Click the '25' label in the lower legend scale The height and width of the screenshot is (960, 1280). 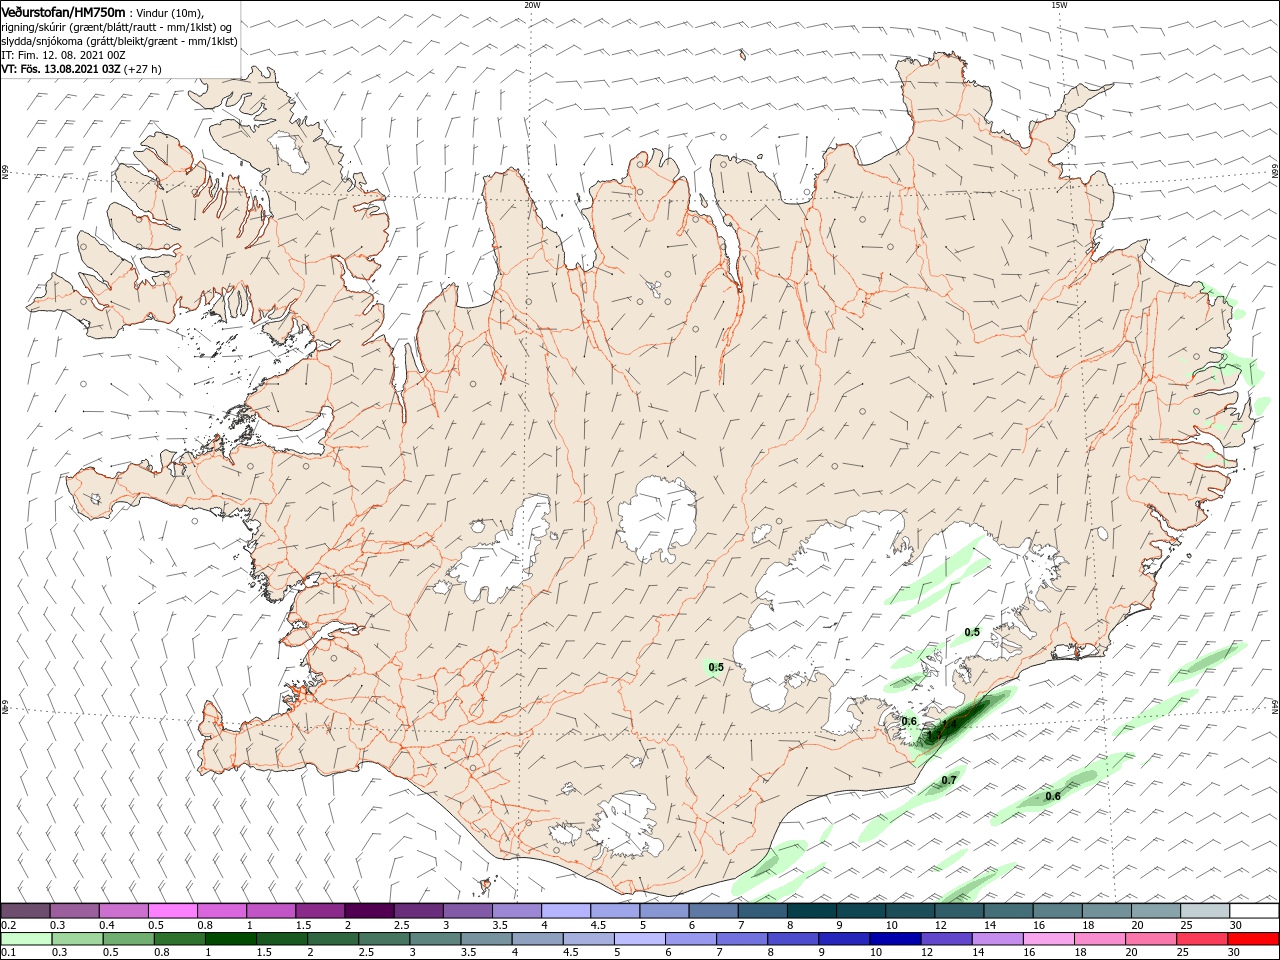click(1182, 952)
